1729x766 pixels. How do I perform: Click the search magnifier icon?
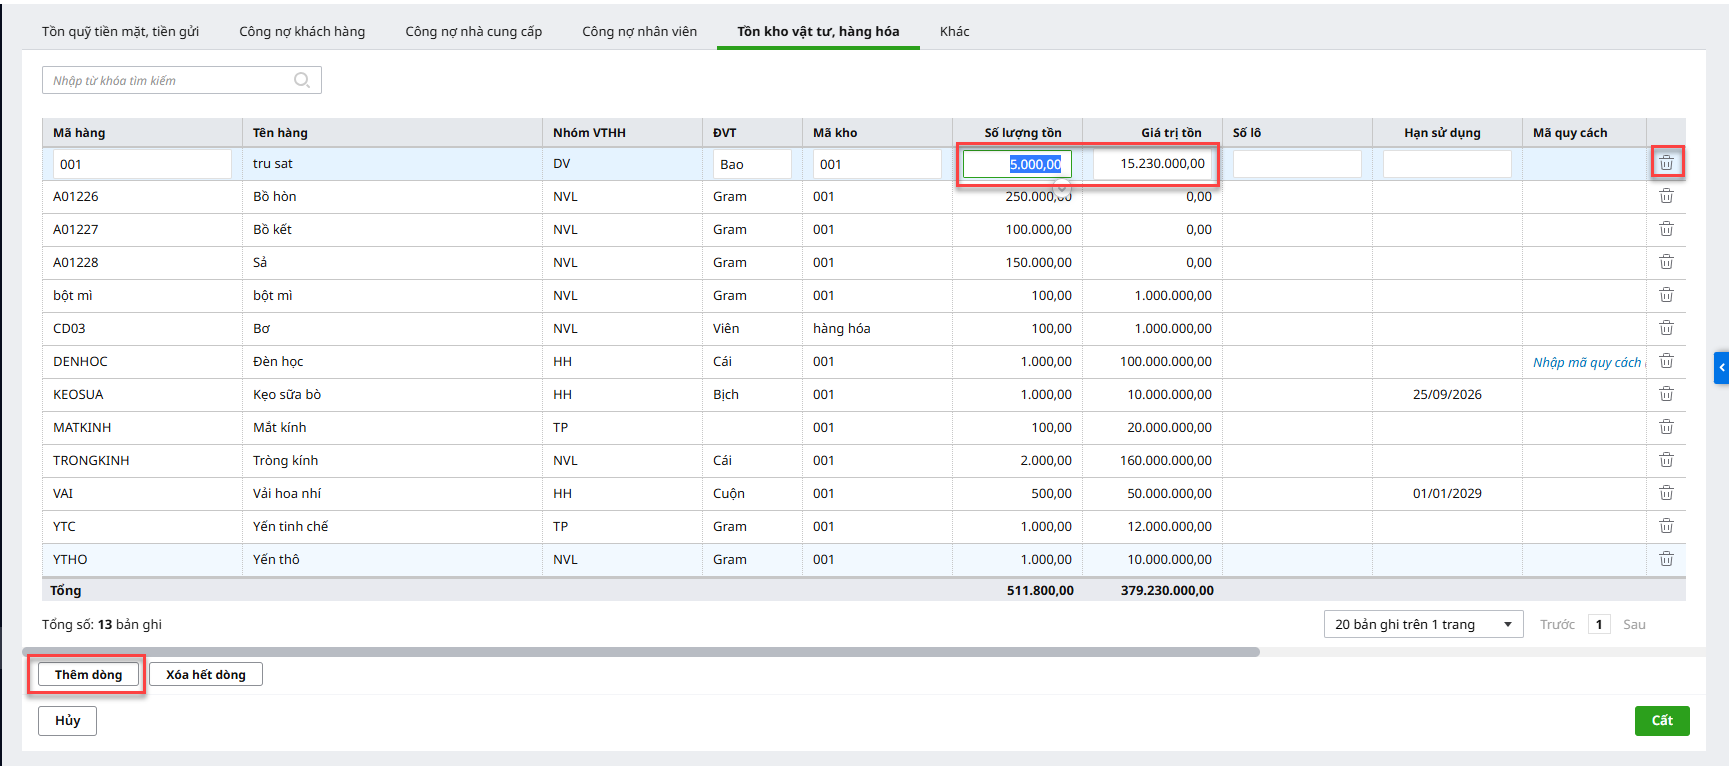tap(302, 80)
